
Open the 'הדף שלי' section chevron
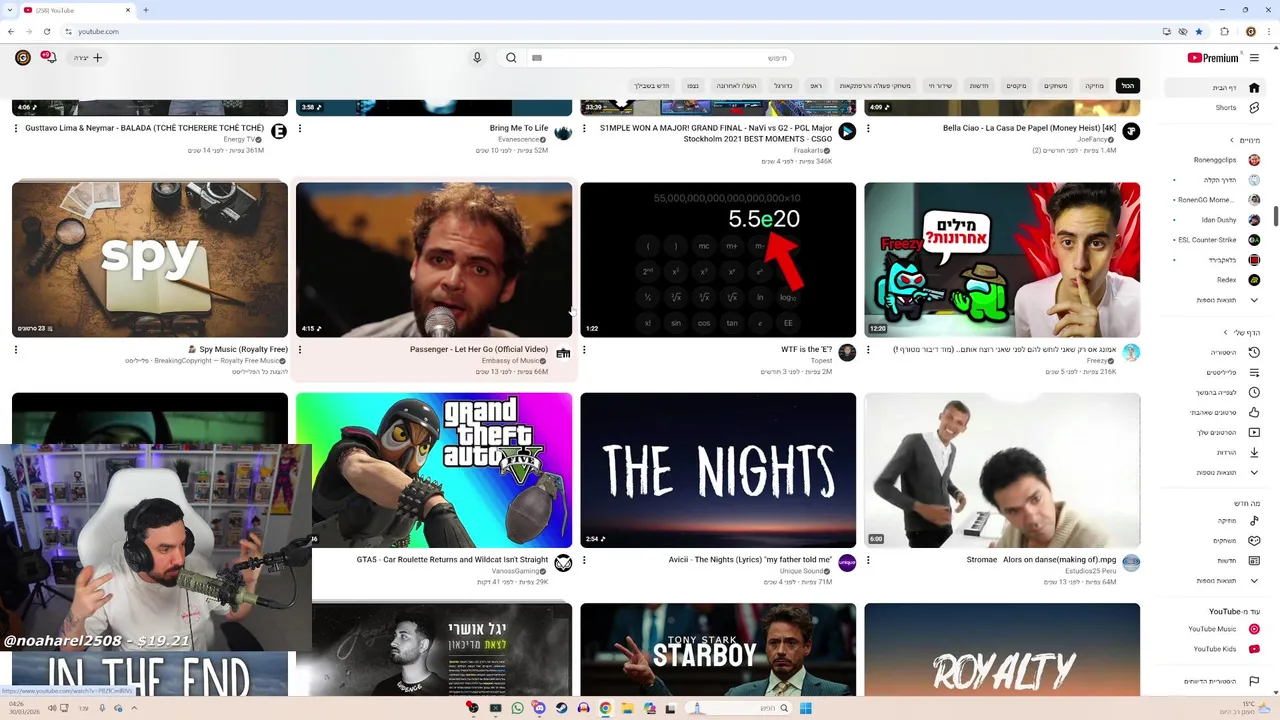point(1225,332)
